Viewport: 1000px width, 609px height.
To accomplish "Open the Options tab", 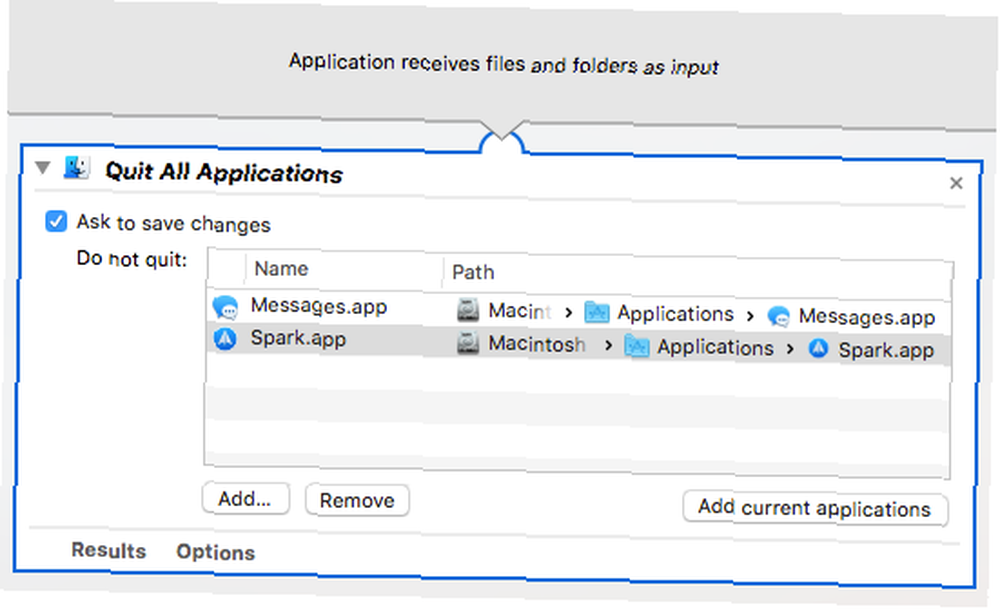I will tap(216, 552).
